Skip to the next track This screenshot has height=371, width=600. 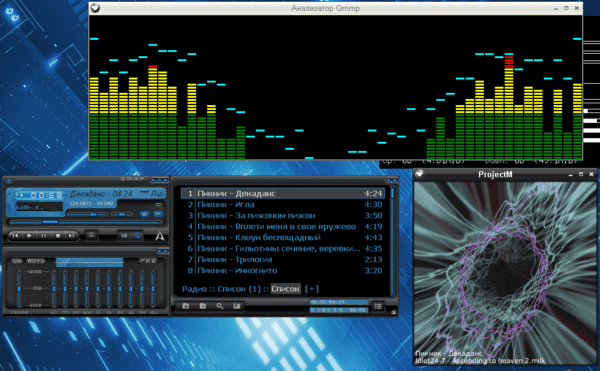[x=71, y=236]
